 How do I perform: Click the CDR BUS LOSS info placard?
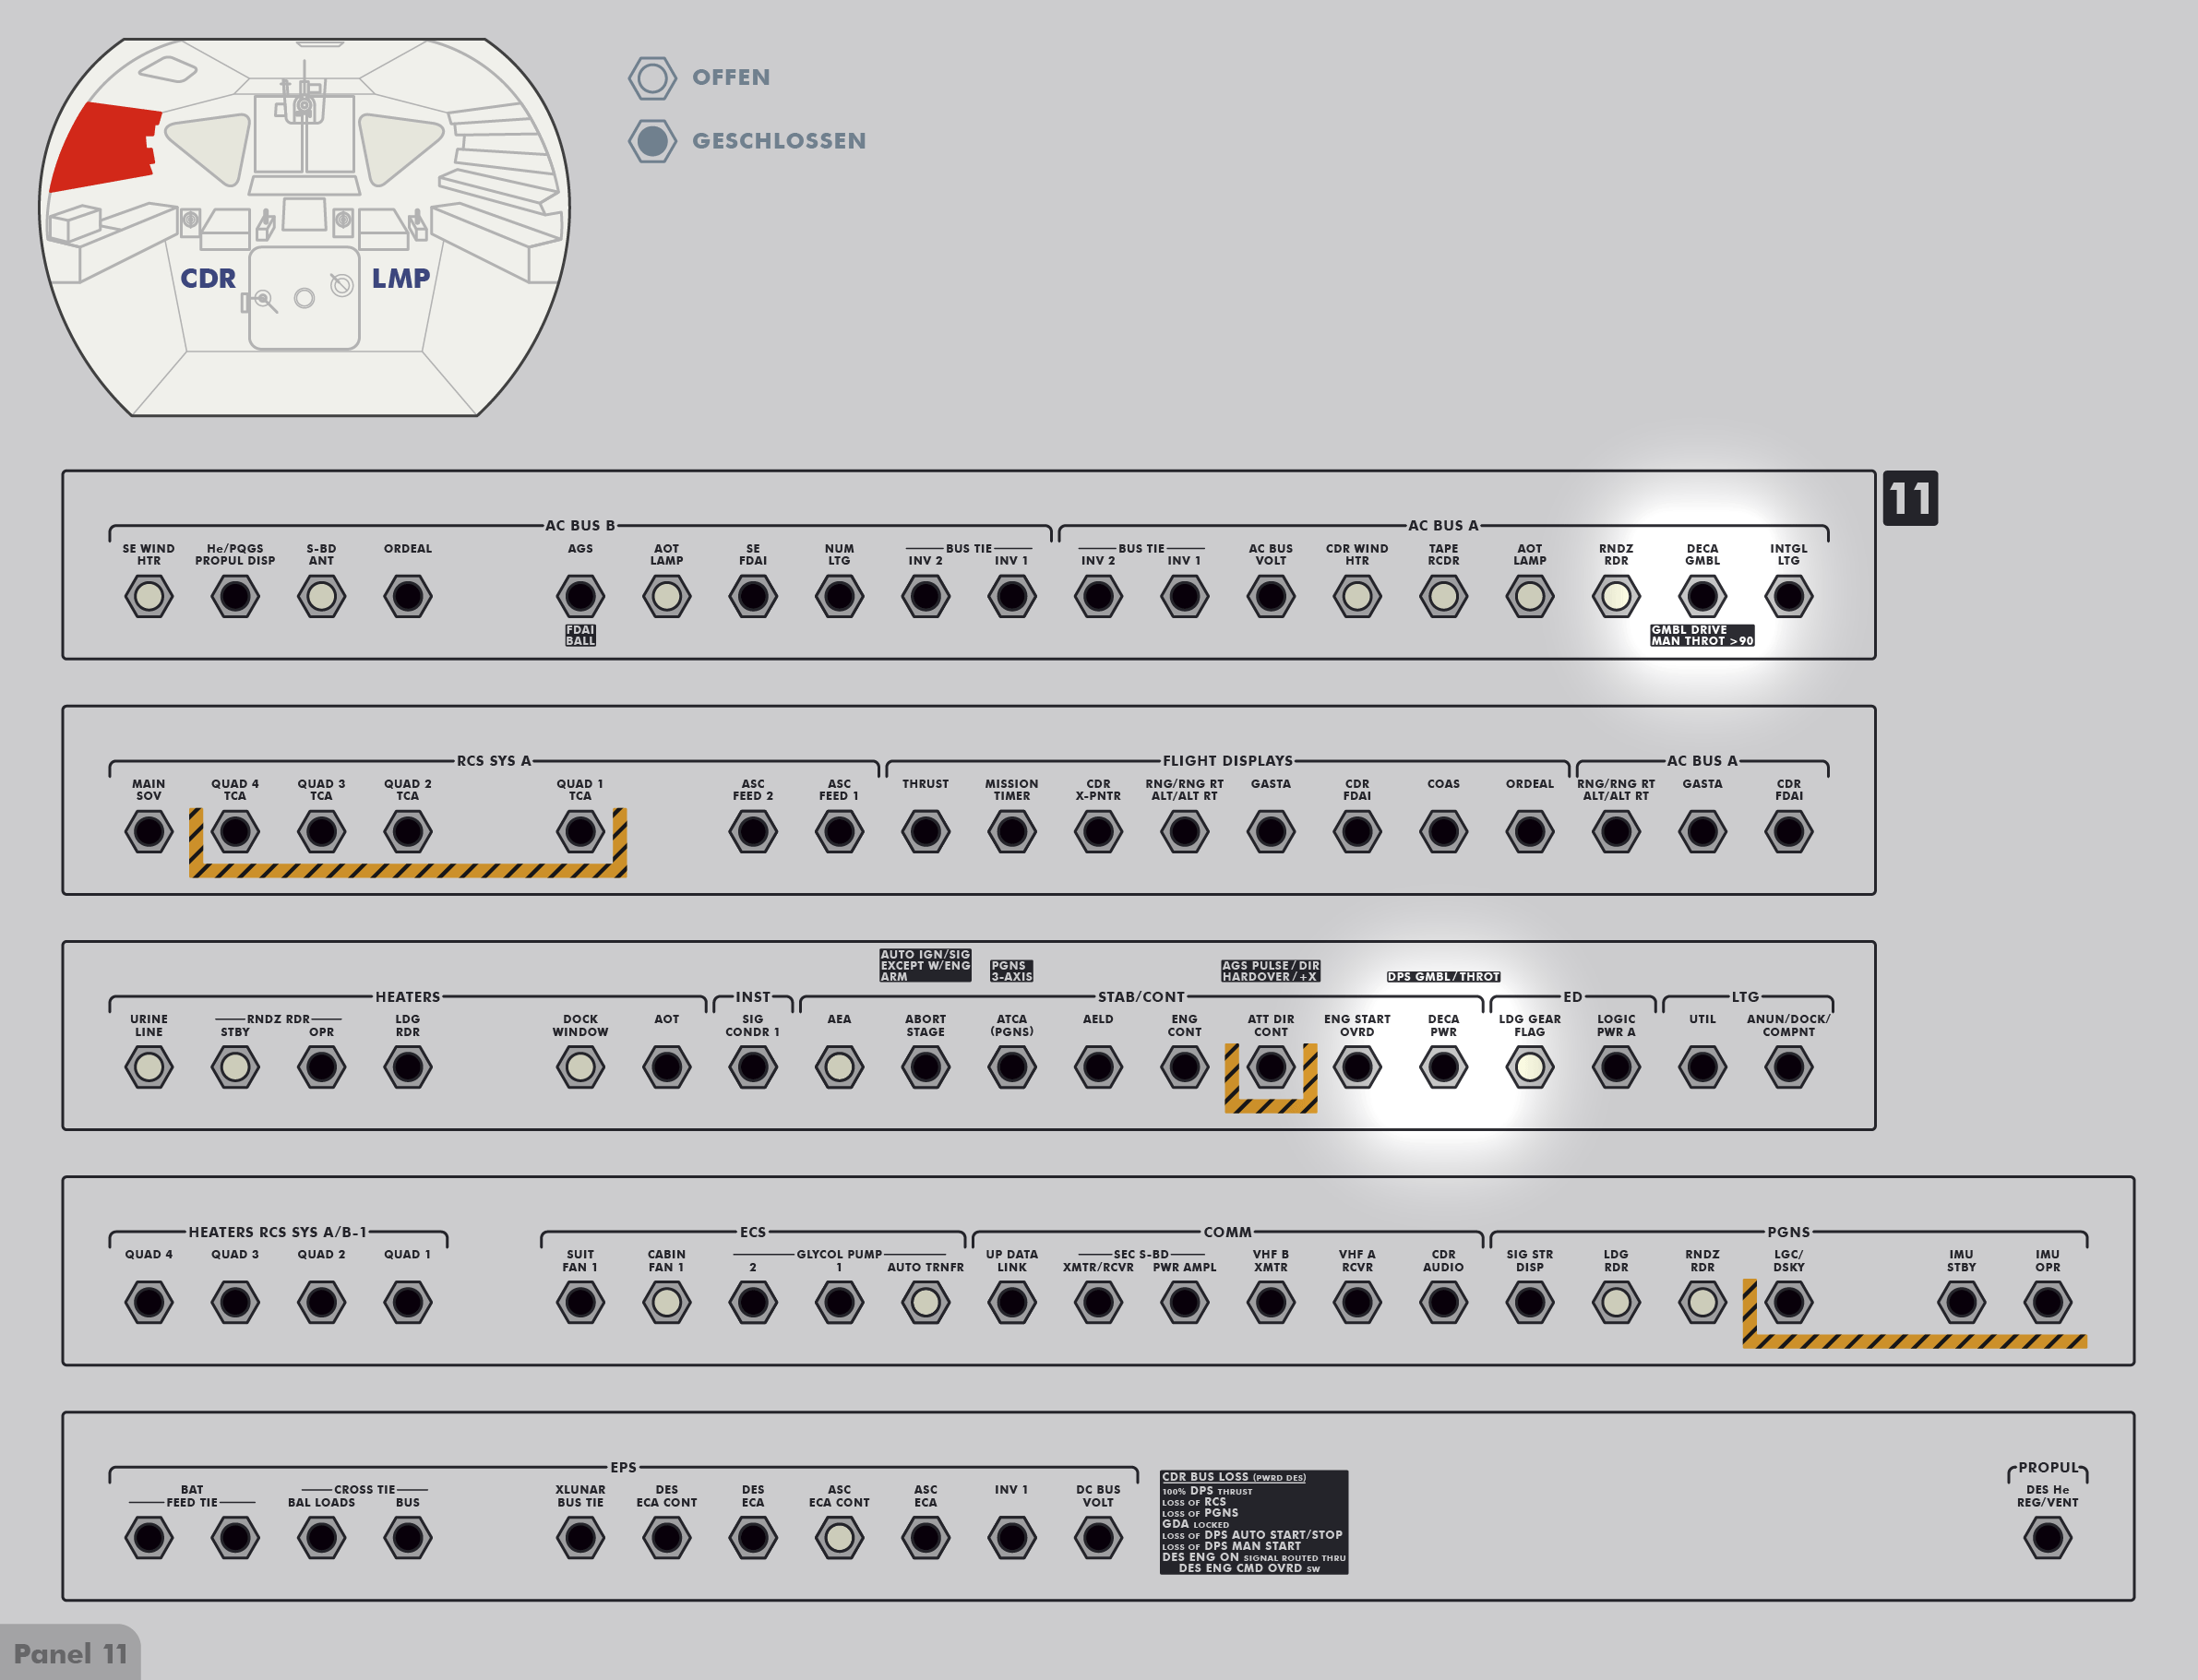pyautogui.click(x=1253, y=1522)
